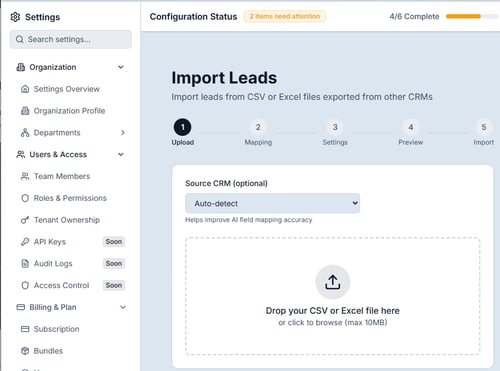
Task: Select the Audit Logs sidebar entry
Action: pos(53,264)
